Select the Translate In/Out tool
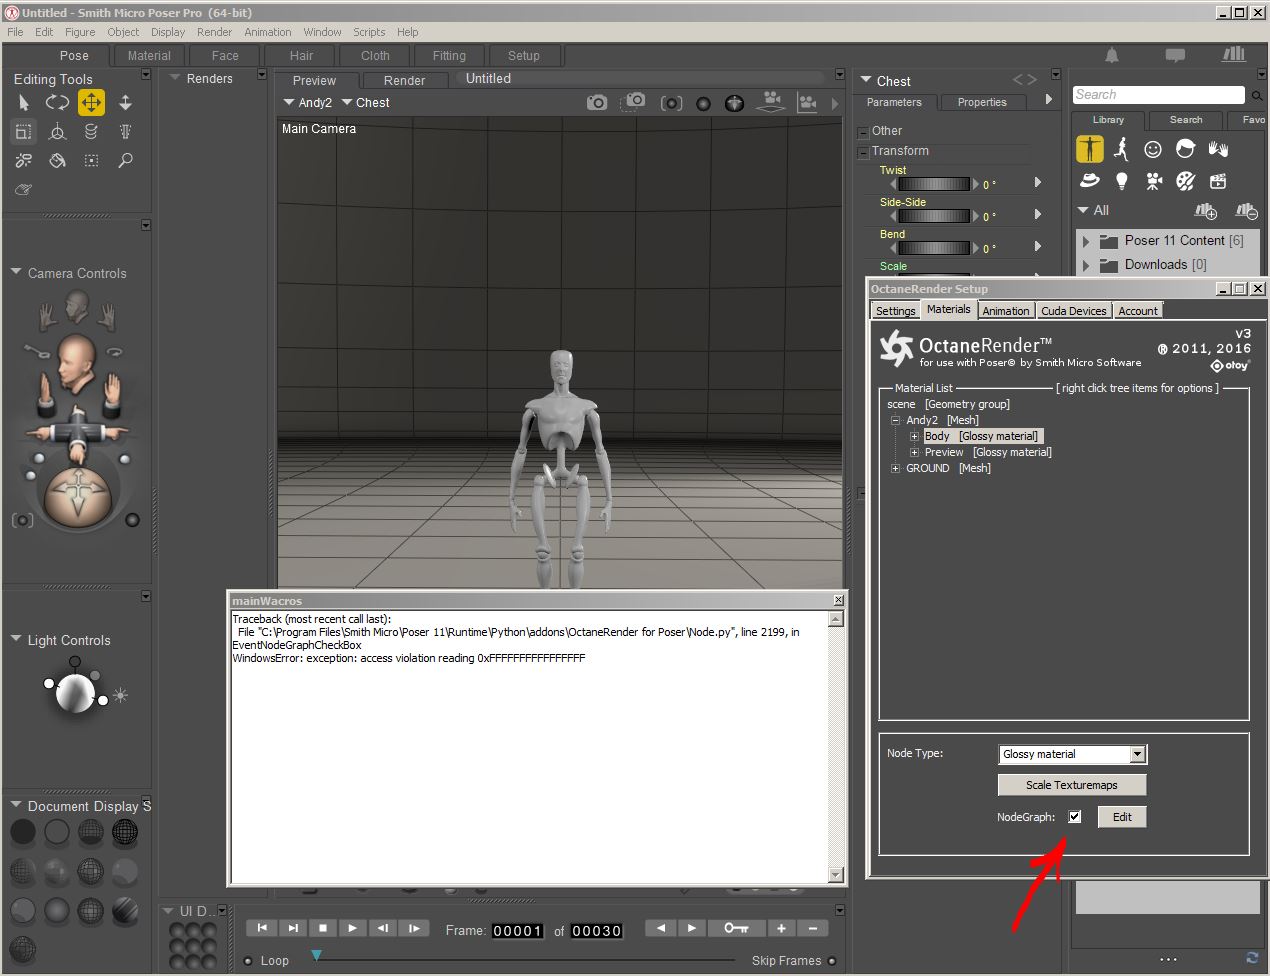 pyautogui.click(x=125, y=102)
